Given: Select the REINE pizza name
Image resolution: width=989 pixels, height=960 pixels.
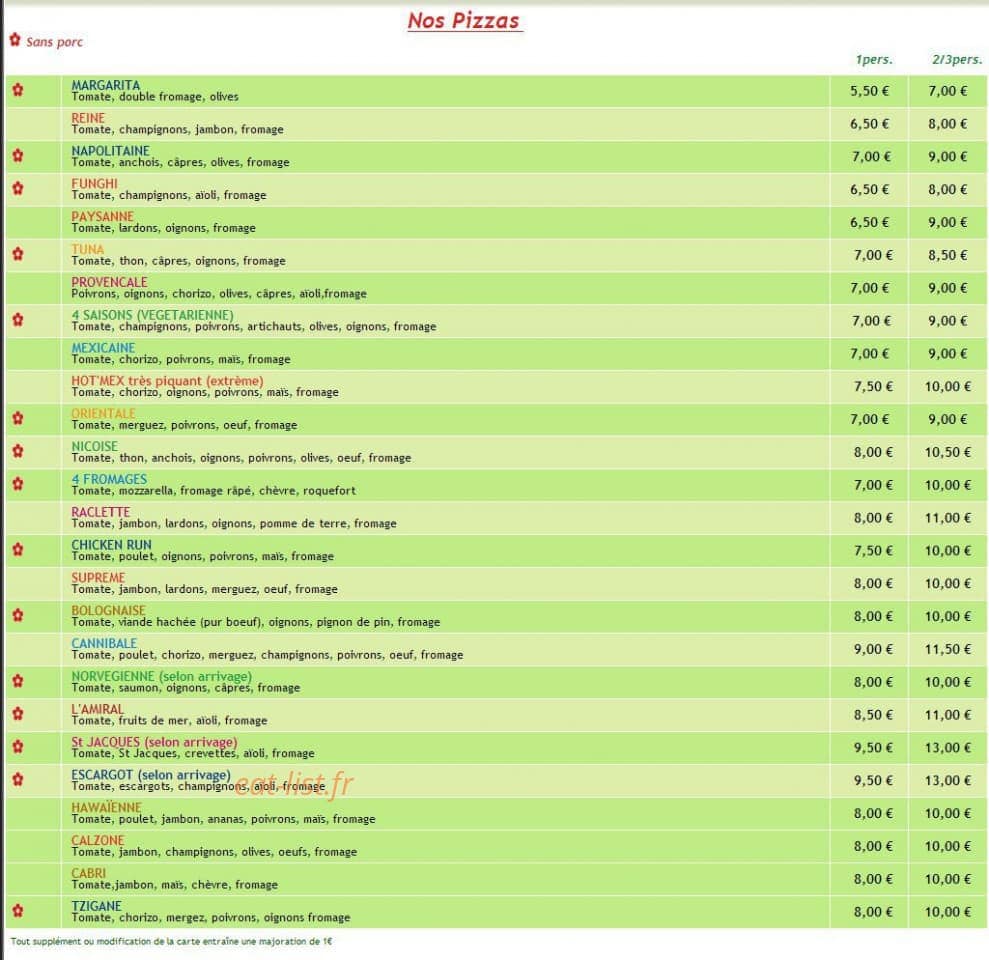Looking at the screenshot, I should [88, 117].
